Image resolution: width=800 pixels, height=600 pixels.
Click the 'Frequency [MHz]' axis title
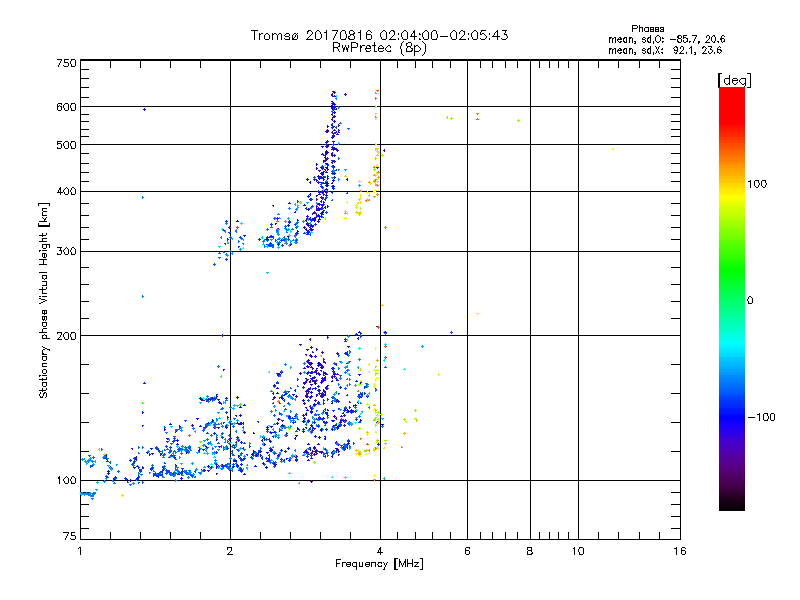tap(379, 564)
